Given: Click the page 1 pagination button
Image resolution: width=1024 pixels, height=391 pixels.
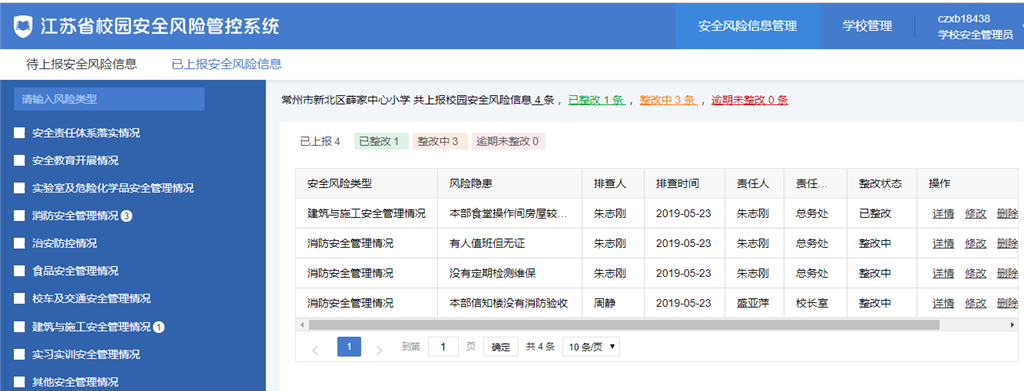Looking at the screenshot, I should (349, 347).
